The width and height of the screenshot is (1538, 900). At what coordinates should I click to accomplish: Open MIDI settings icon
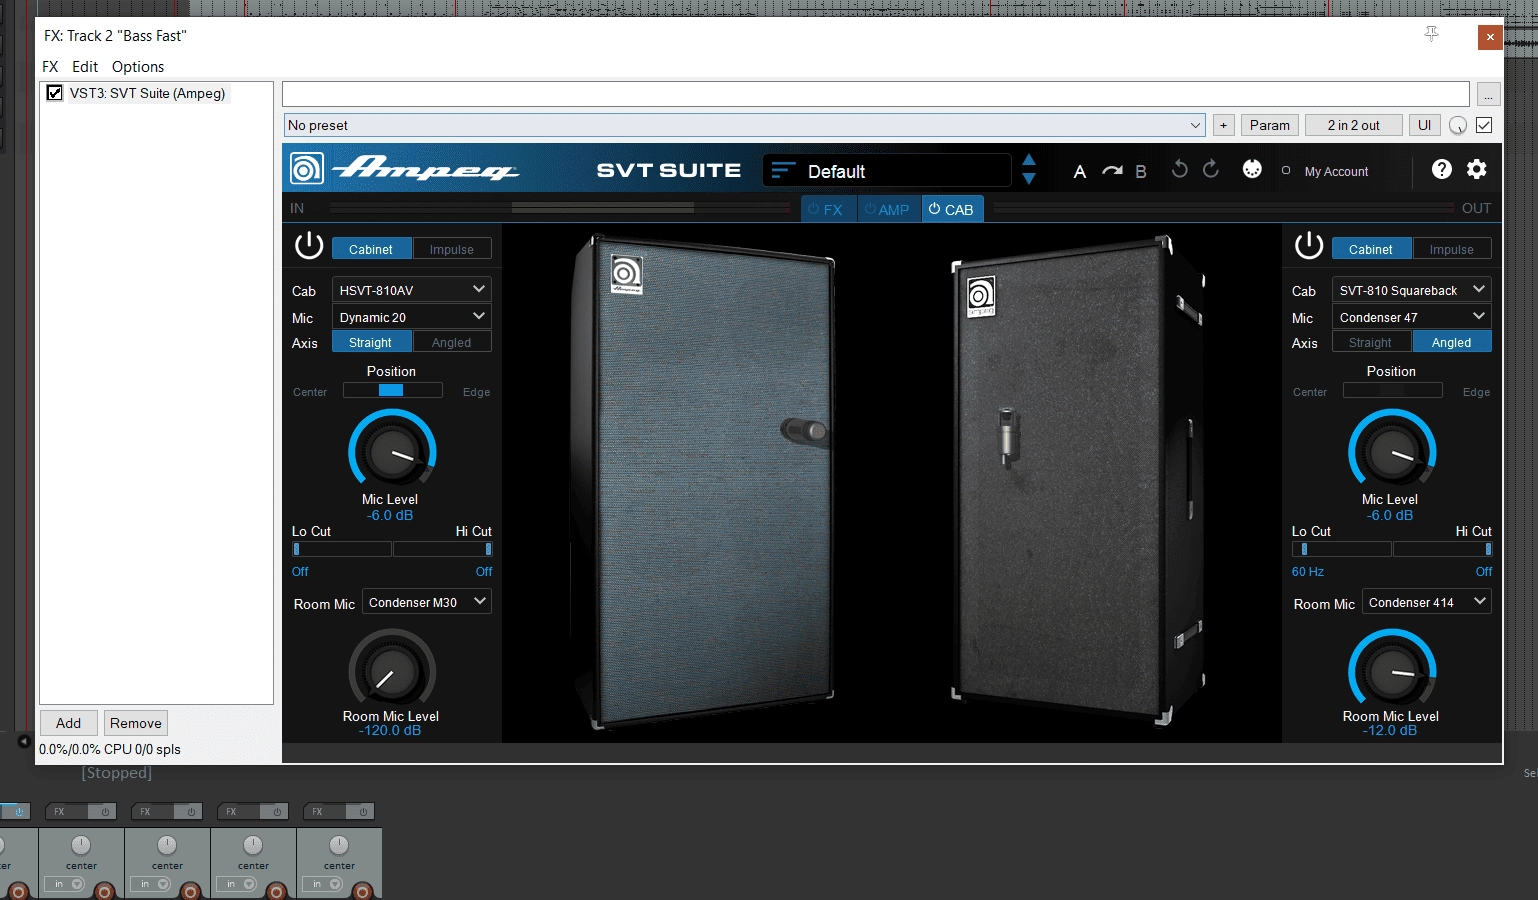(1252, 169)
